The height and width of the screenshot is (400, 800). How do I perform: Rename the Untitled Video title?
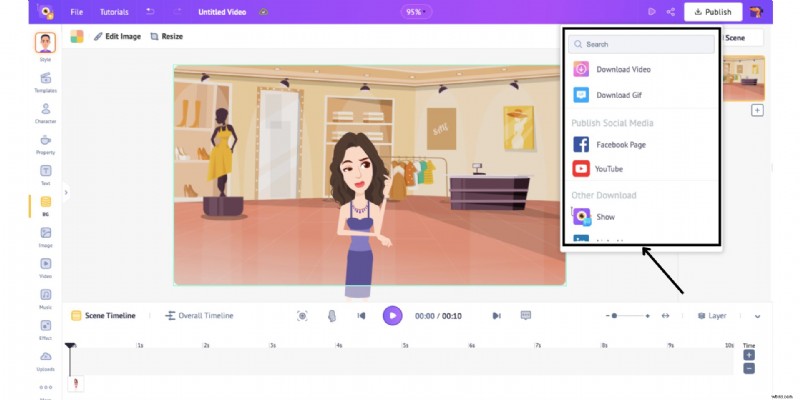tap(222, 12)
